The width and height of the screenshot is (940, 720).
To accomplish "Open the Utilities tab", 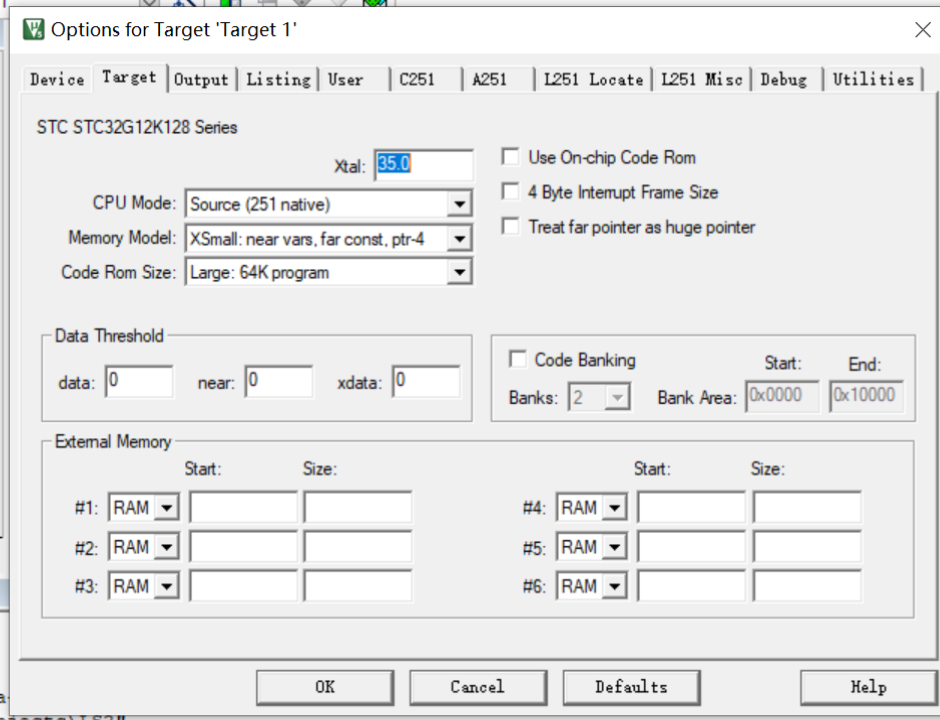I will point(873,80).
